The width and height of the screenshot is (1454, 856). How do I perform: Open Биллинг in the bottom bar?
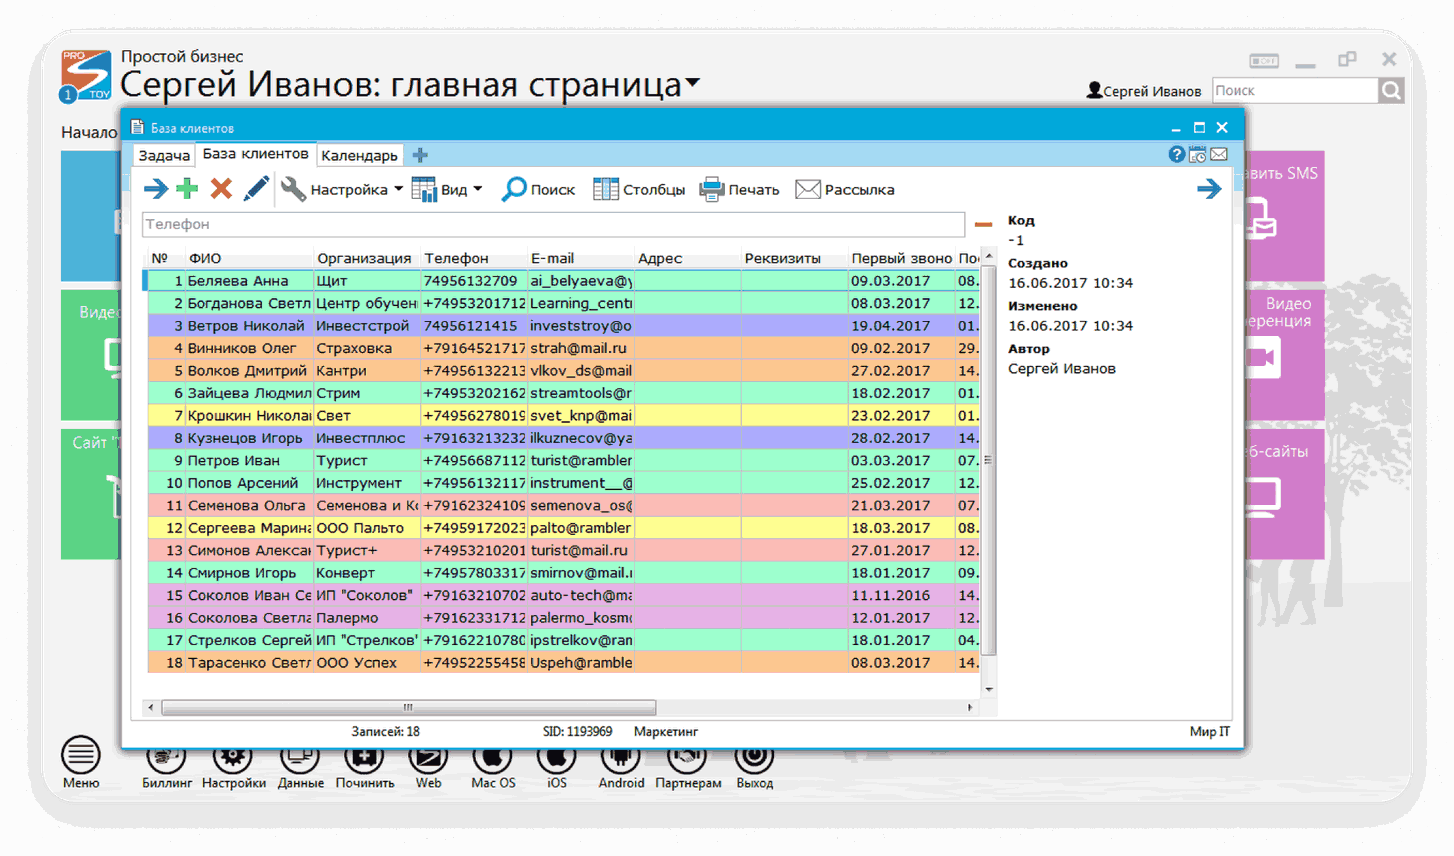pos(166,768)
